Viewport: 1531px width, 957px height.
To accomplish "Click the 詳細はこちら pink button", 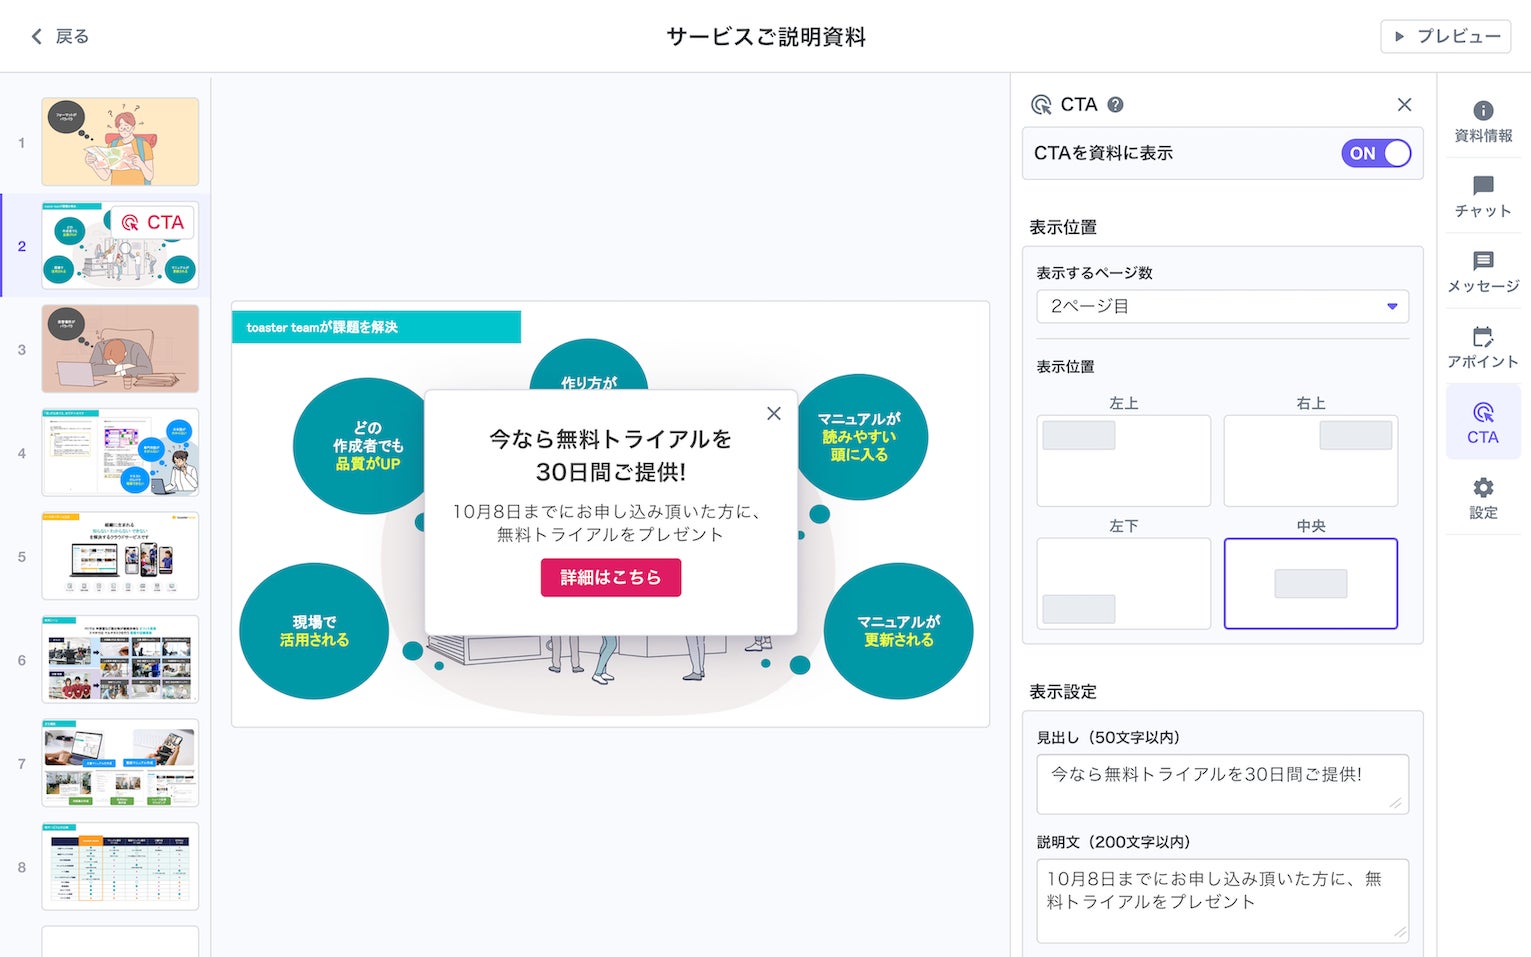I will (x=610, y=577).
